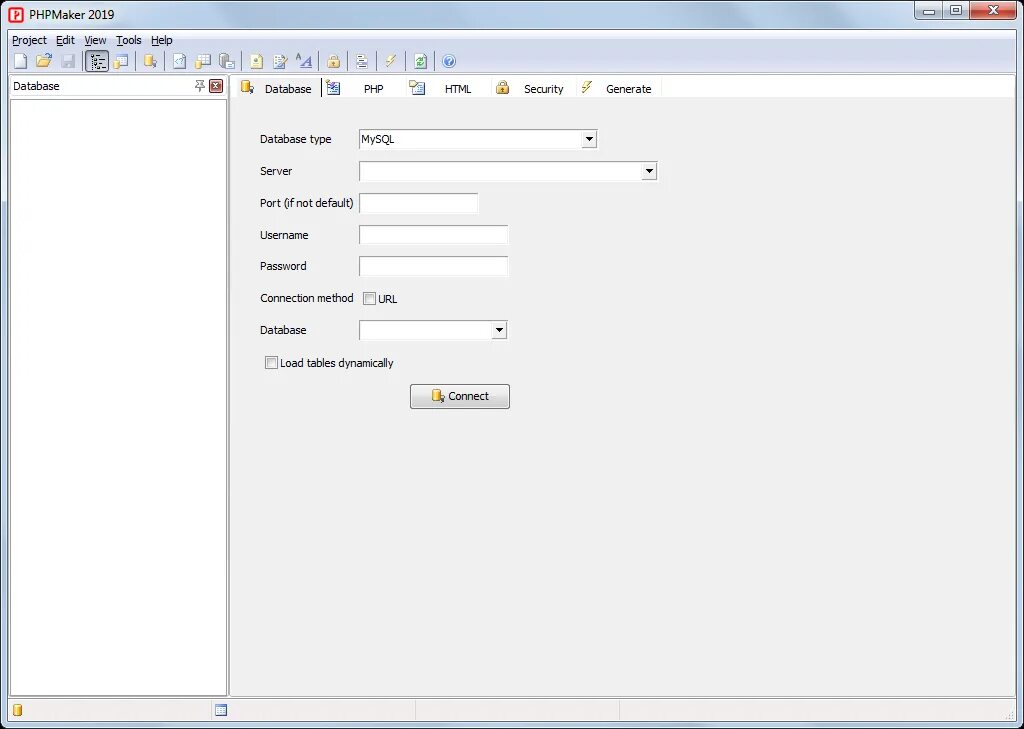Click into the Username field
The height and width of the screenshot is (729, 1024).
pyautogui.click(x=434, y=235)
